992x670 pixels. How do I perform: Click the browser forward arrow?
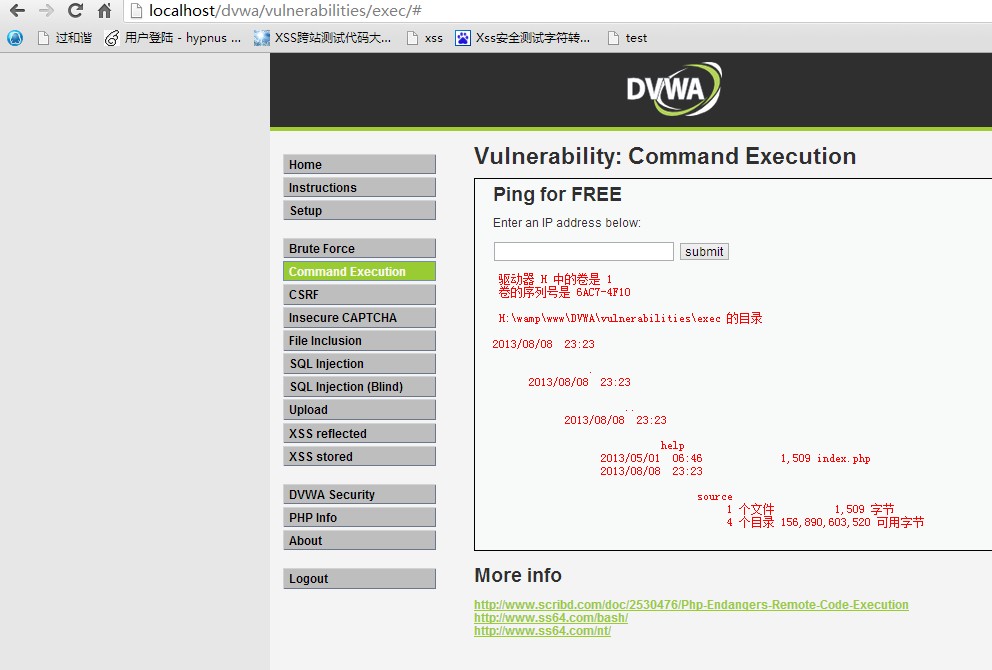[x=46, y=10]
